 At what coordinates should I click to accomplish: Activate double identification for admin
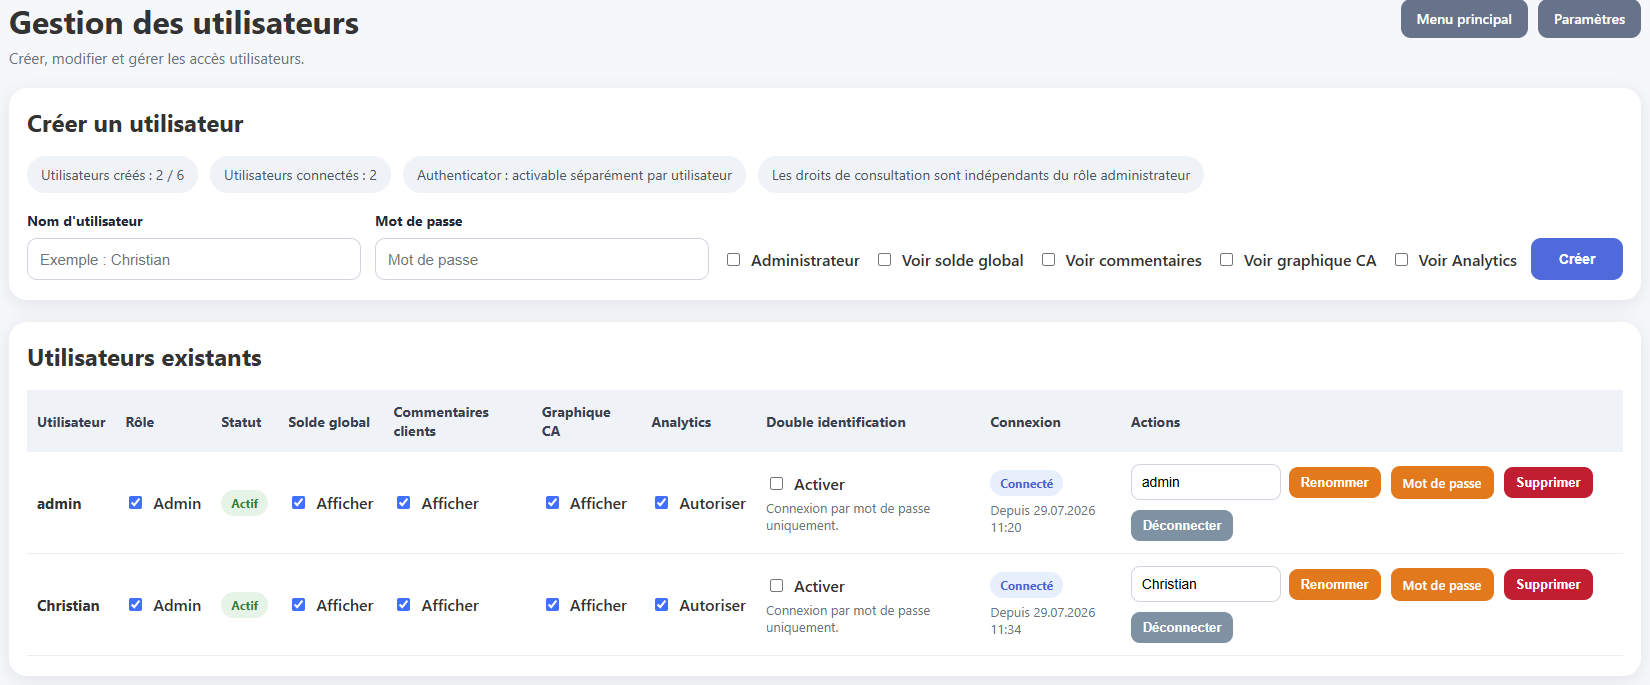click(x=776, y=484)
